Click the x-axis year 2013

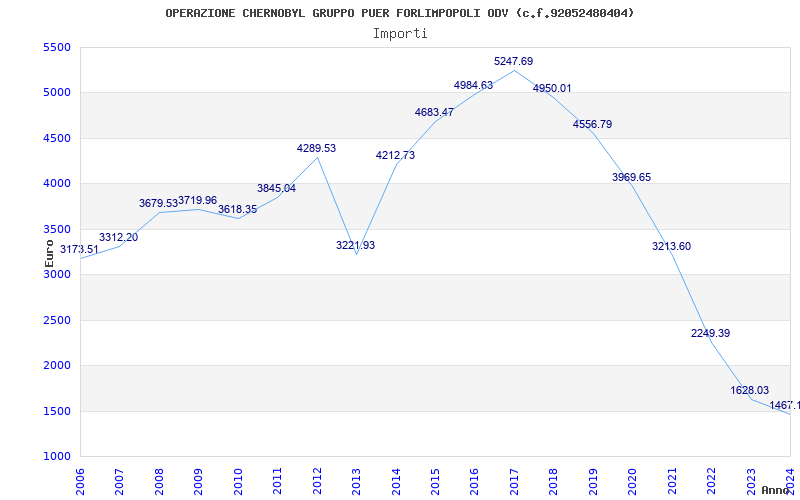(x=356, y=482)
